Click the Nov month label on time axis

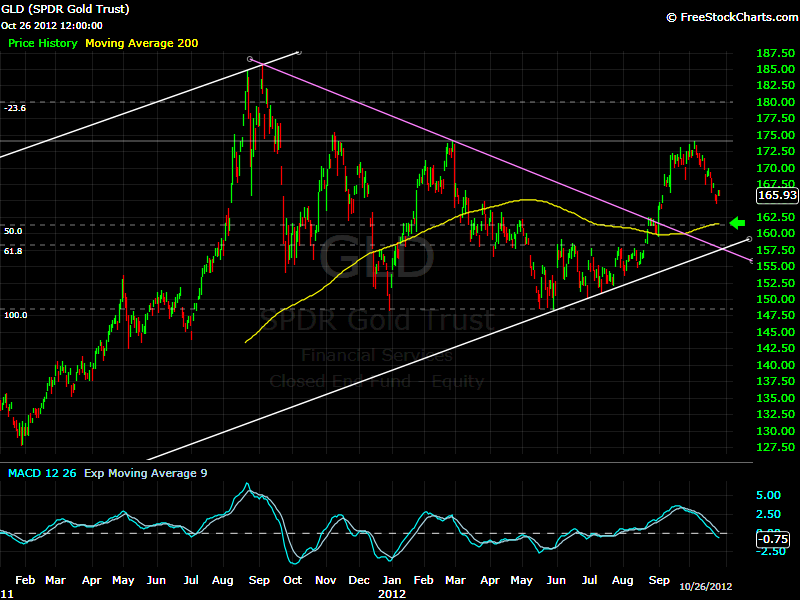point(326,580)
